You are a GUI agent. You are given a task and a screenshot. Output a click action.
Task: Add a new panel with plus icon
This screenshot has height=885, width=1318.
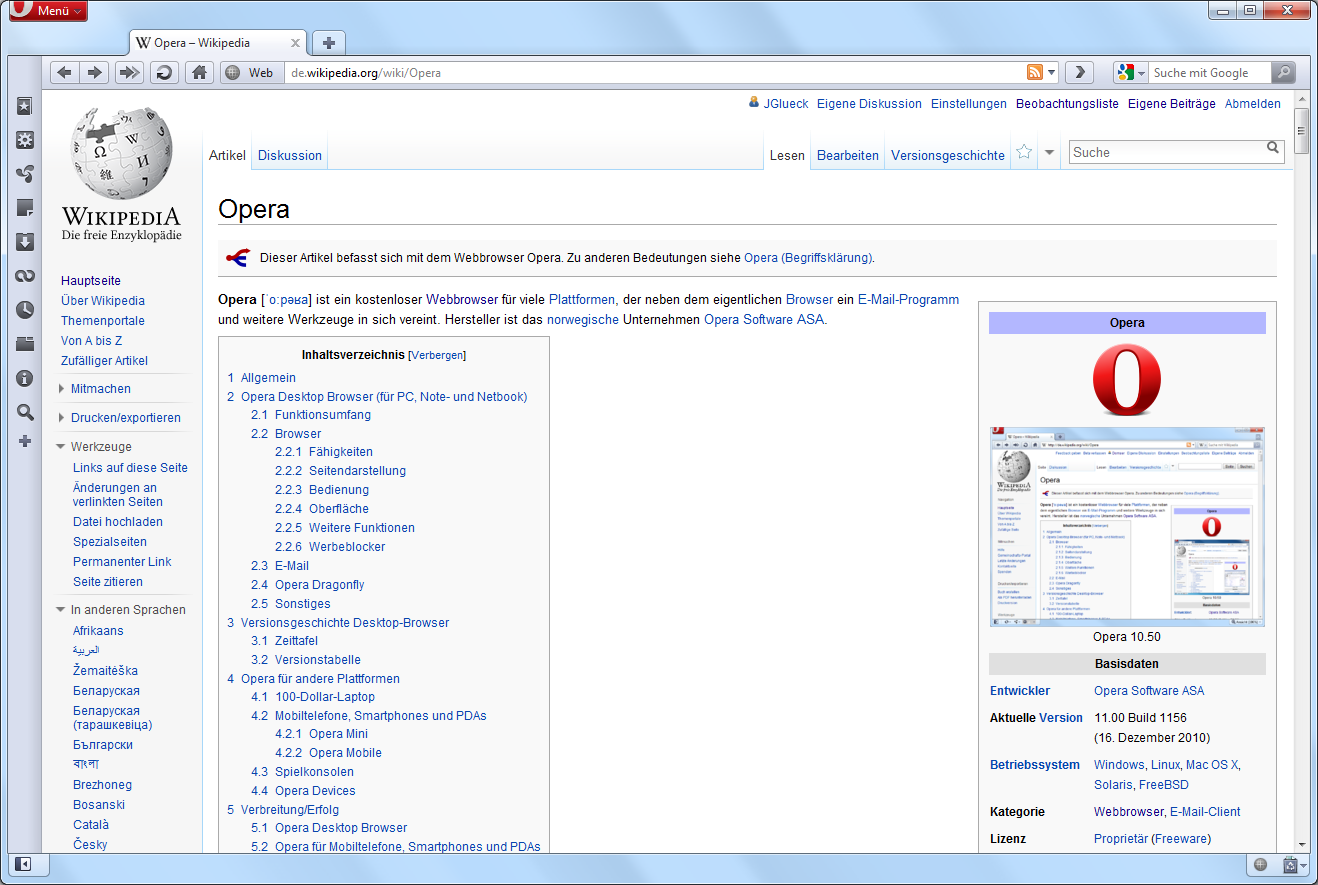[25, 441]
